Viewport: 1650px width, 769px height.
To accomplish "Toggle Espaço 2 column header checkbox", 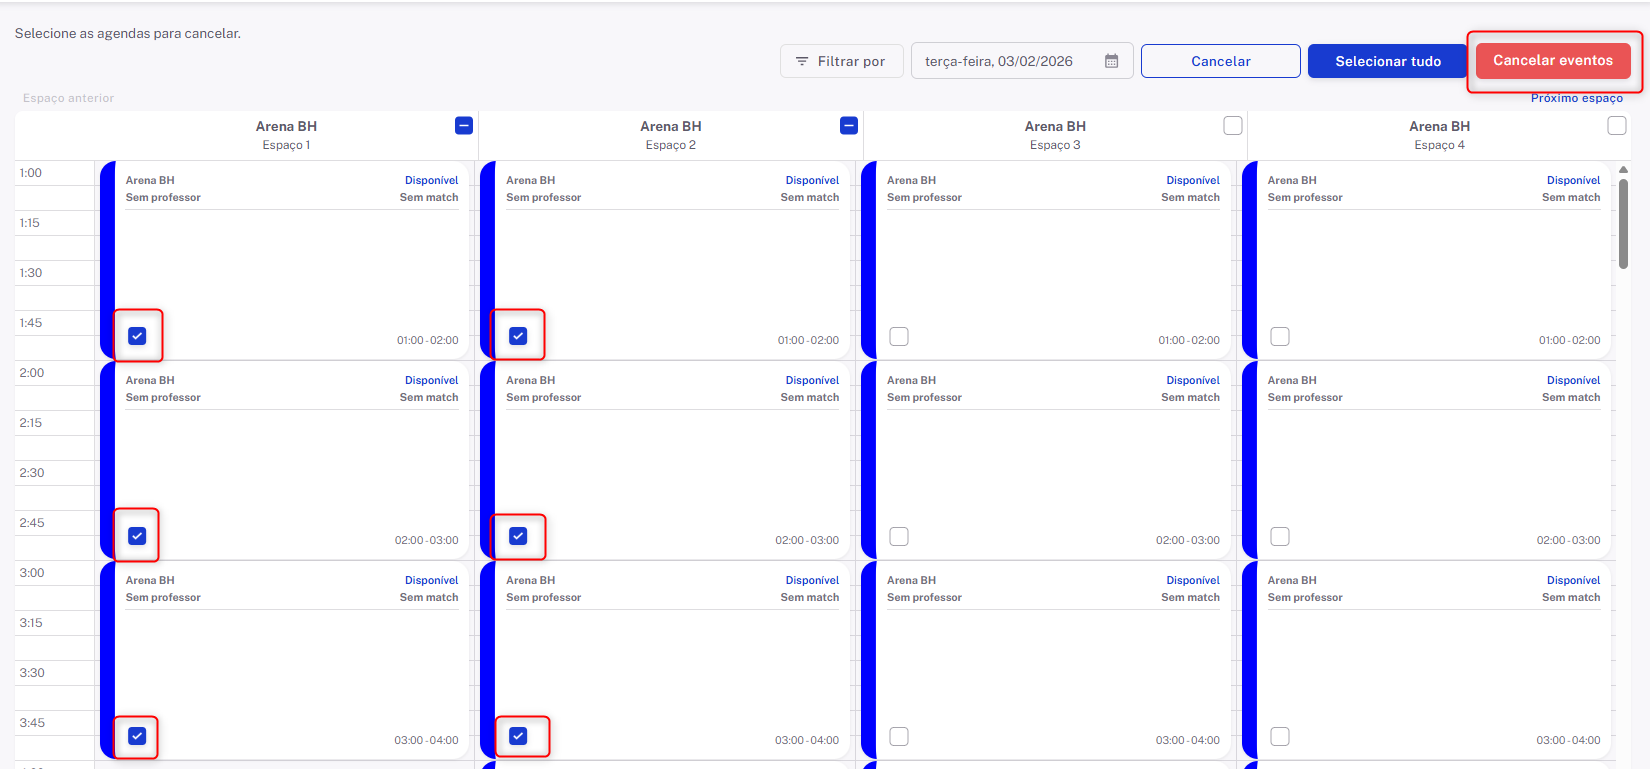I will click(x=849, y=126).
